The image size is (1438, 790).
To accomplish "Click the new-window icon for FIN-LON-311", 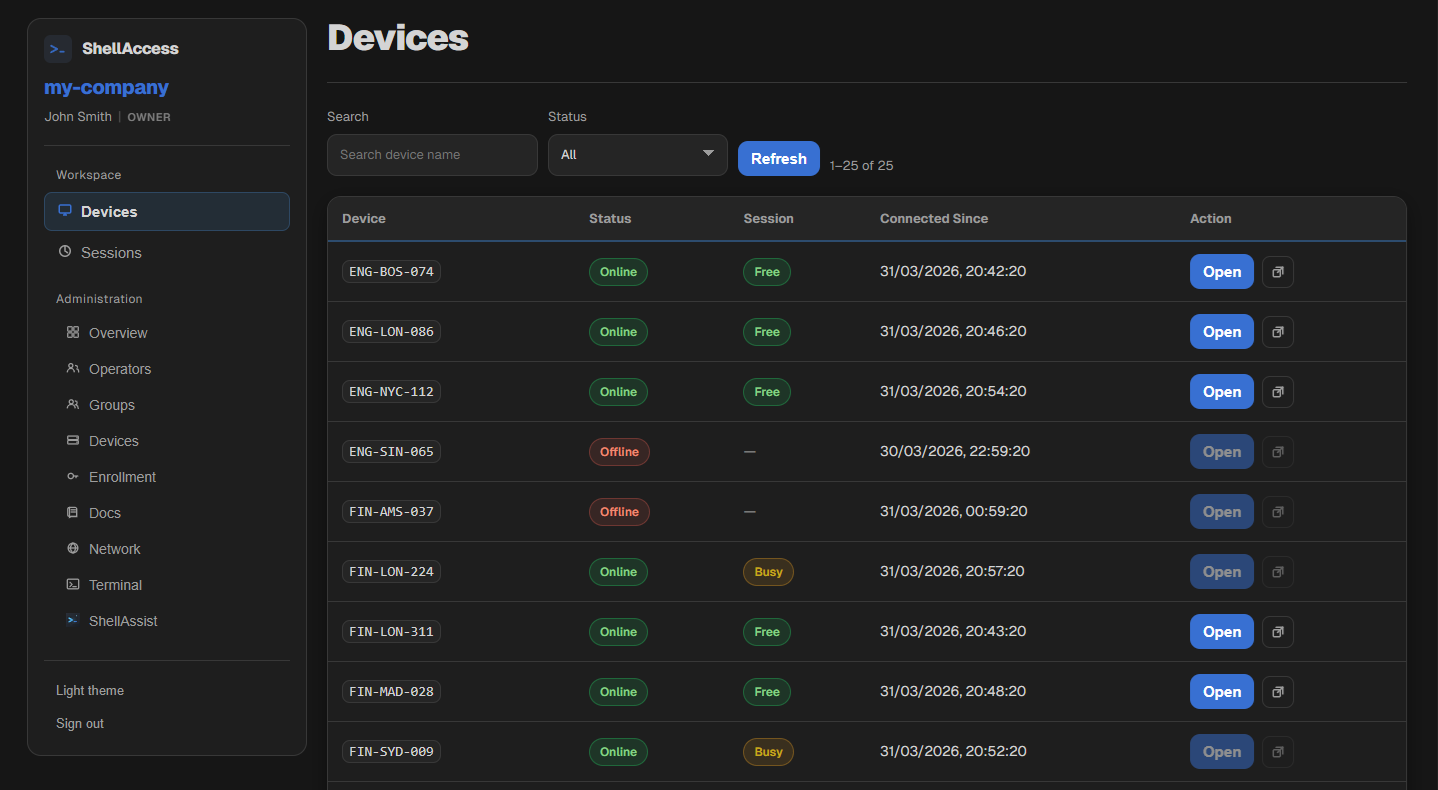I will click(1277, 632).
